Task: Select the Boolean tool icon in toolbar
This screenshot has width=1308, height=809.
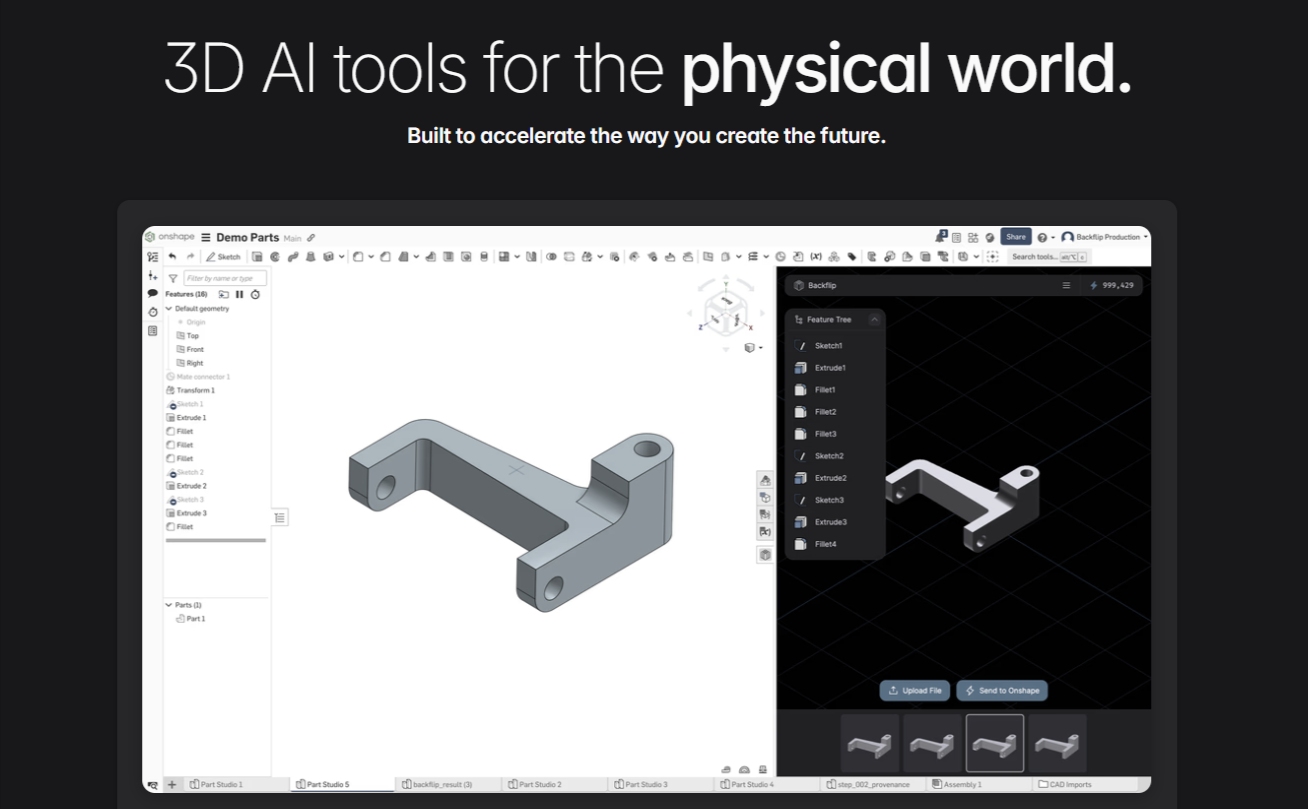Action: coord(552,257)
